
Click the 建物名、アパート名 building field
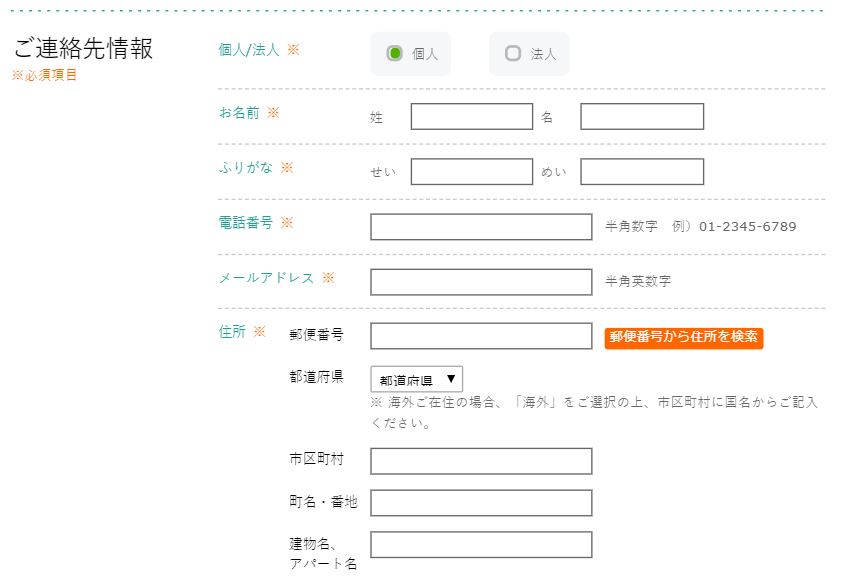tap(481, 544)
